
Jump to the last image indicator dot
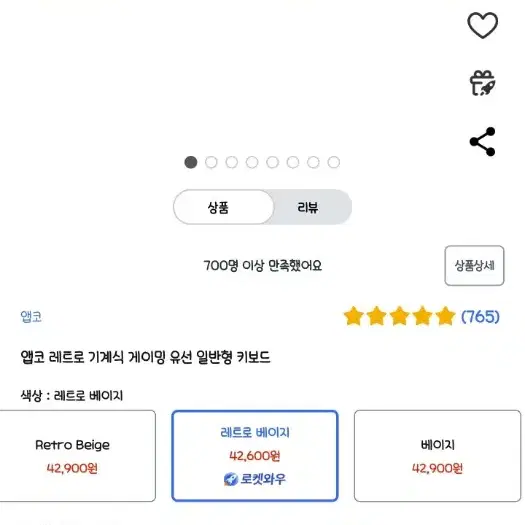334,162
